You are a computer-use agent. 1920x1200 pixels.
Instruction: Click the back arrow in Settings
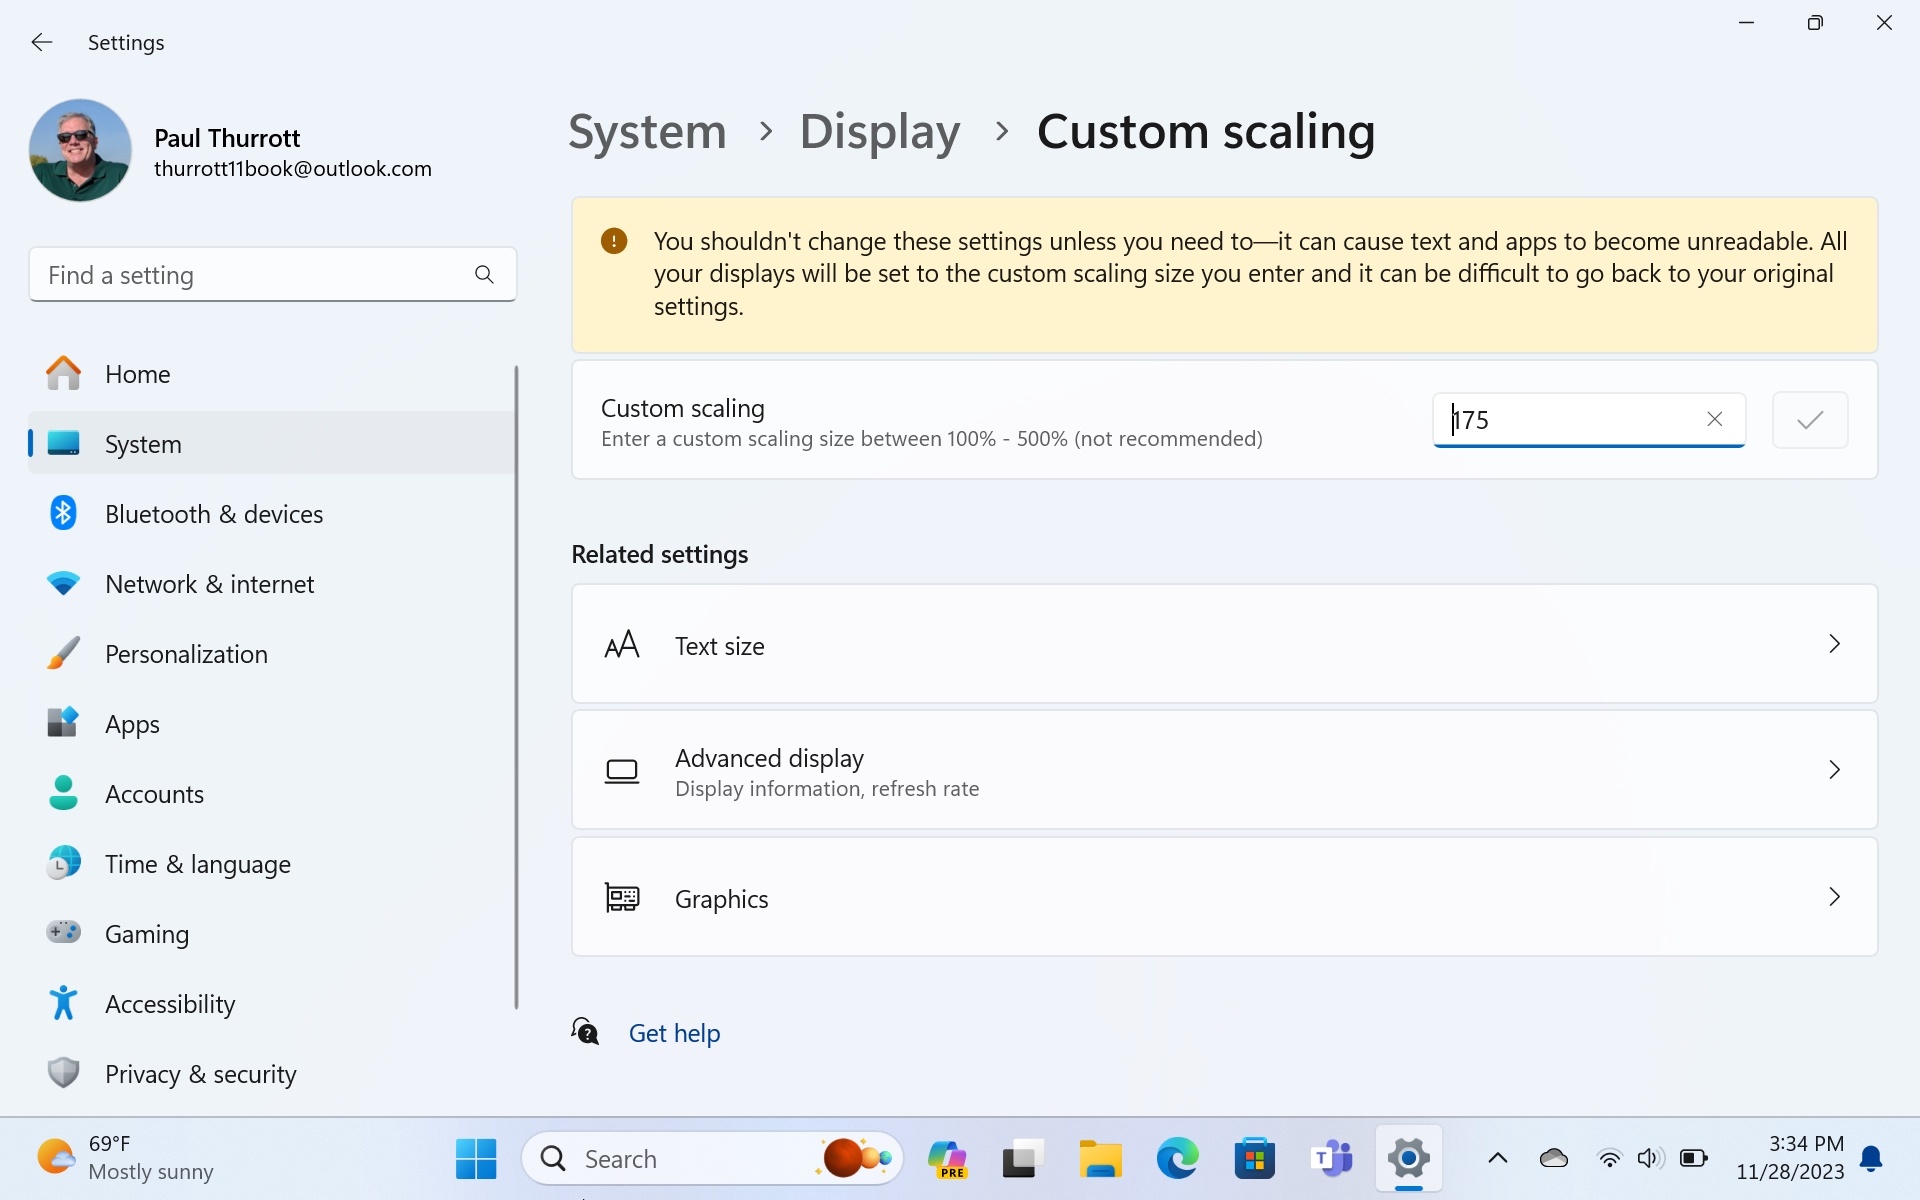click(x=41, y=42)
